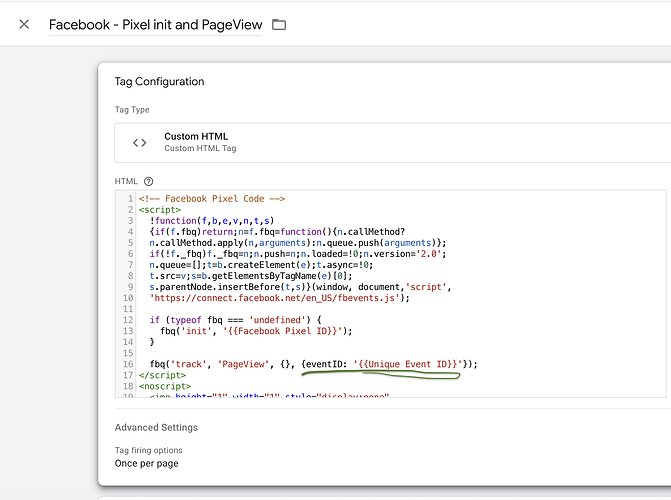Click the Tag Configuration heading
The height and width of the screenshot is (500, 671).
[159, 81]
